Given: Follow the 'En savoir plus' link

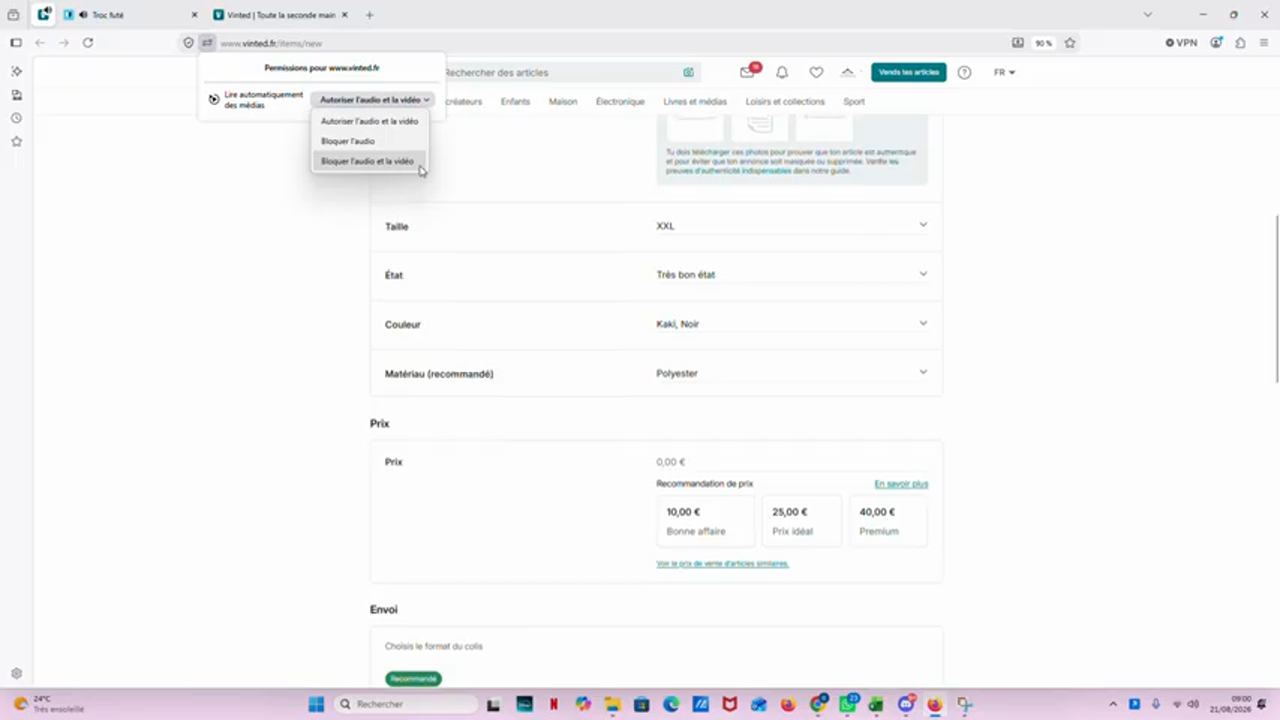Looking at the screenshot, I should point(901,484).
